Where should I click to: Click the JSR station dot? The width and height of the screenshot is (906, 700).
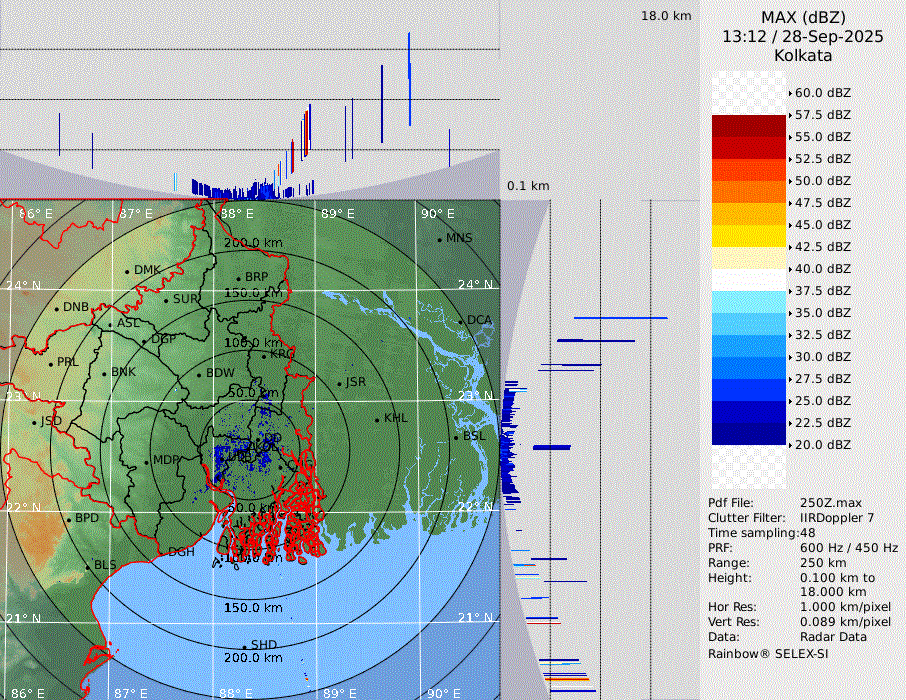[x=339, y=383]
